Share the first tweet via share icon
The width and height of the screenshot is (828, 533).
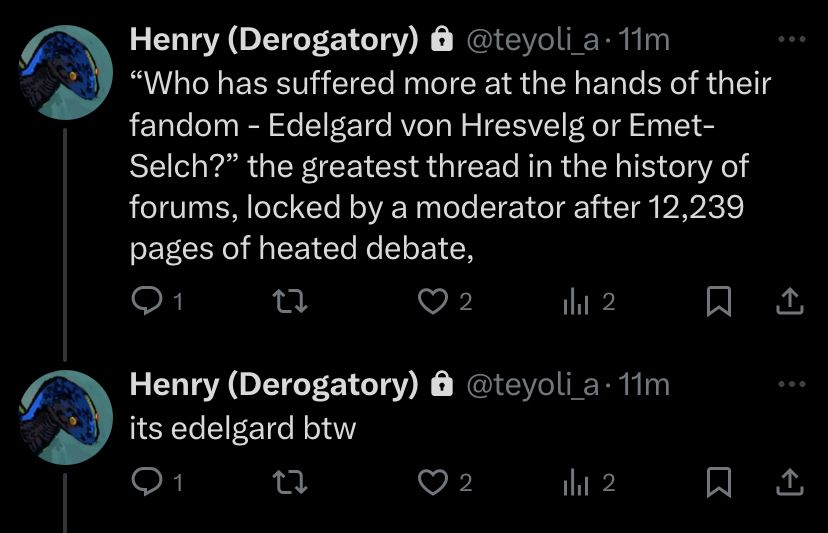coord(789,301)
